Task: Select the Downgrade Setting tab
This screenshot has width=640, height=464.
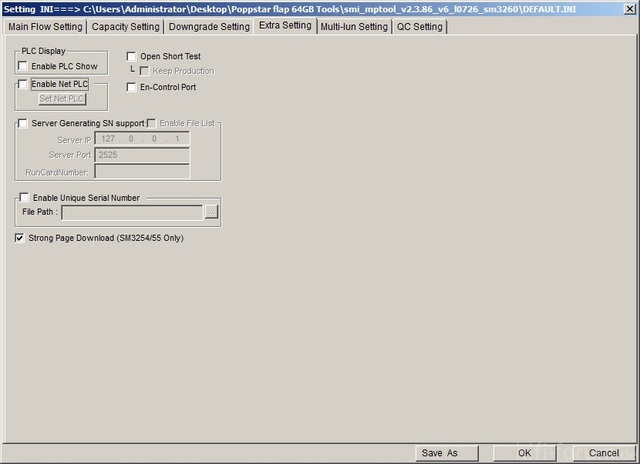Action: click(209, 26)
